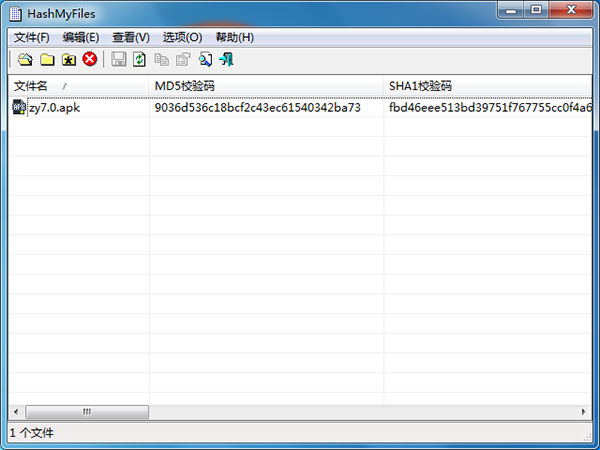
Task: Click the Add Files toolbar icon
Action: 25,59
